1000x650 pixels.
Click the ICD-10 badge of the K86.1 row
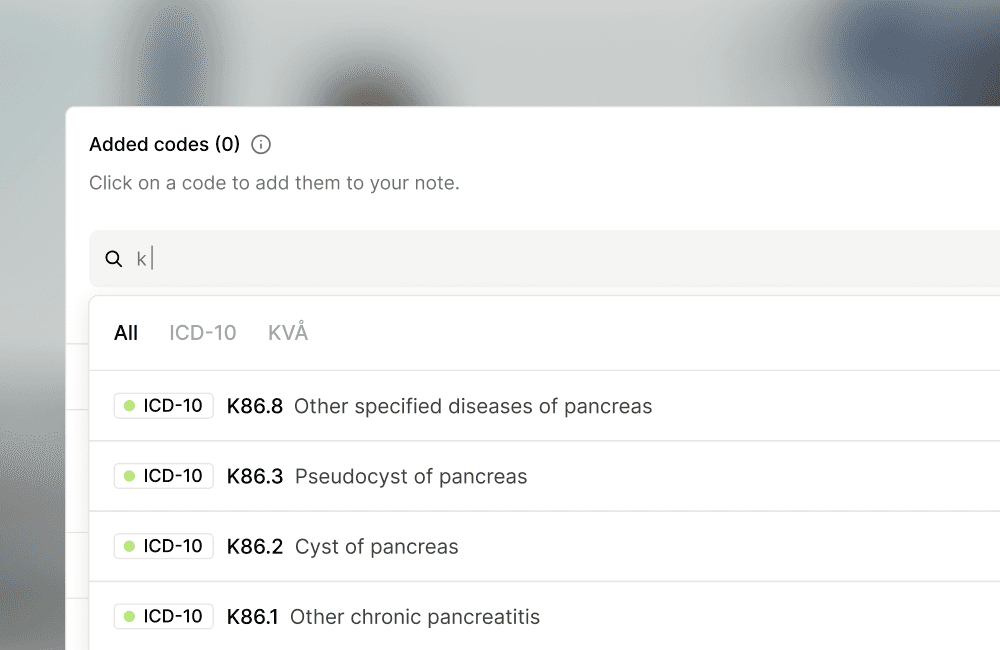click(x=164, y=616)
